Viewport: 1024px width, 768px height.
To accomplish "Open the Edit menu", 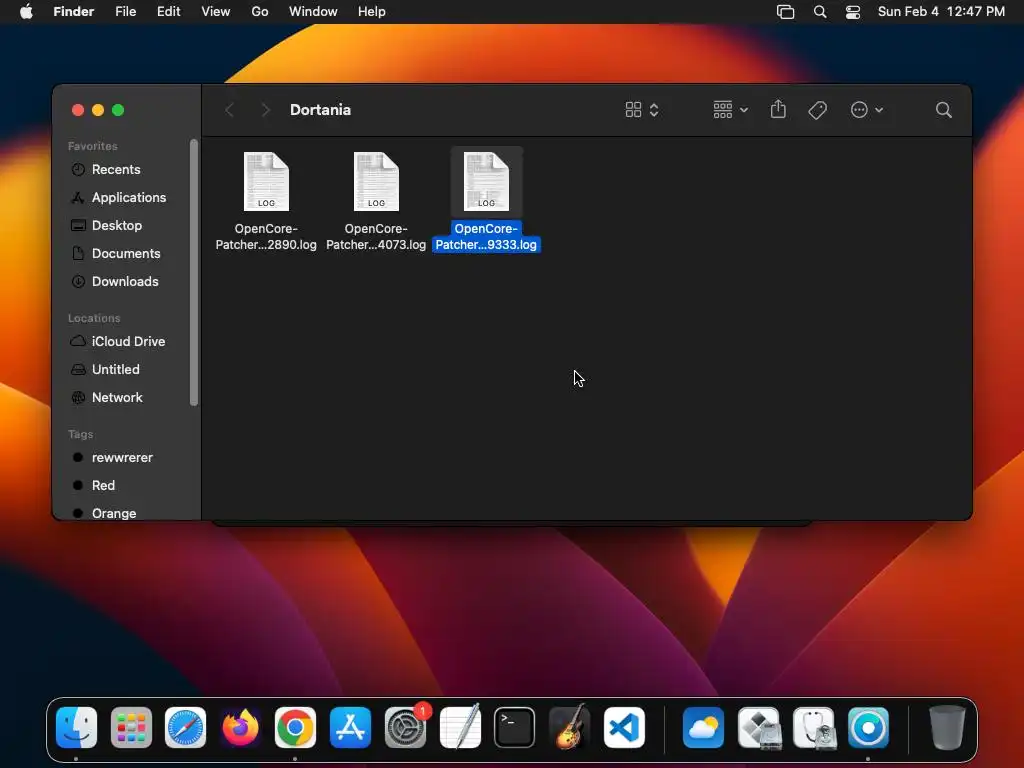I will click(x=168, y=11).
